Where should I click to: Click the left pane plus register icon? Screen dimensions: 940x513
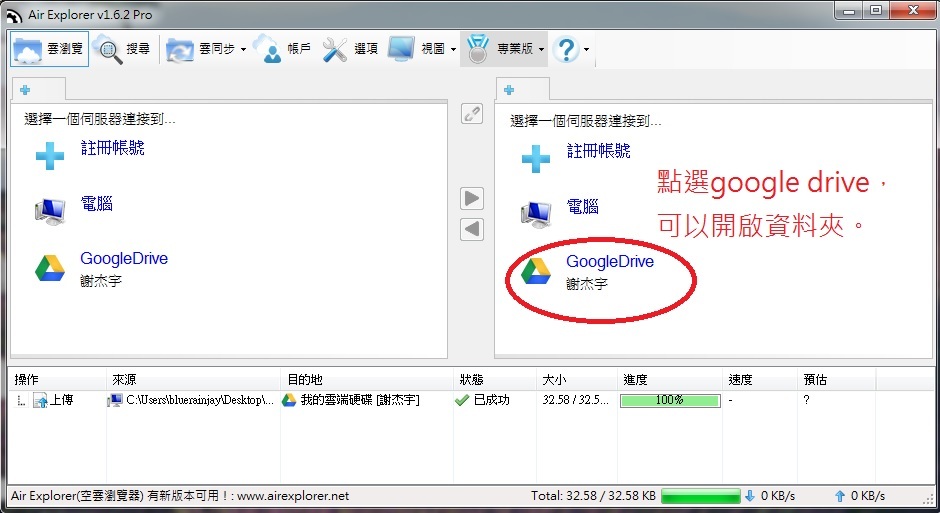point(50,155)
